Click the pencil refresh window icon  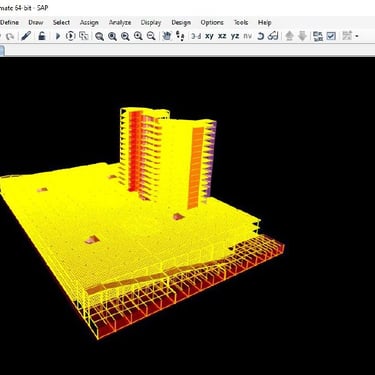(x=26, y=36)
